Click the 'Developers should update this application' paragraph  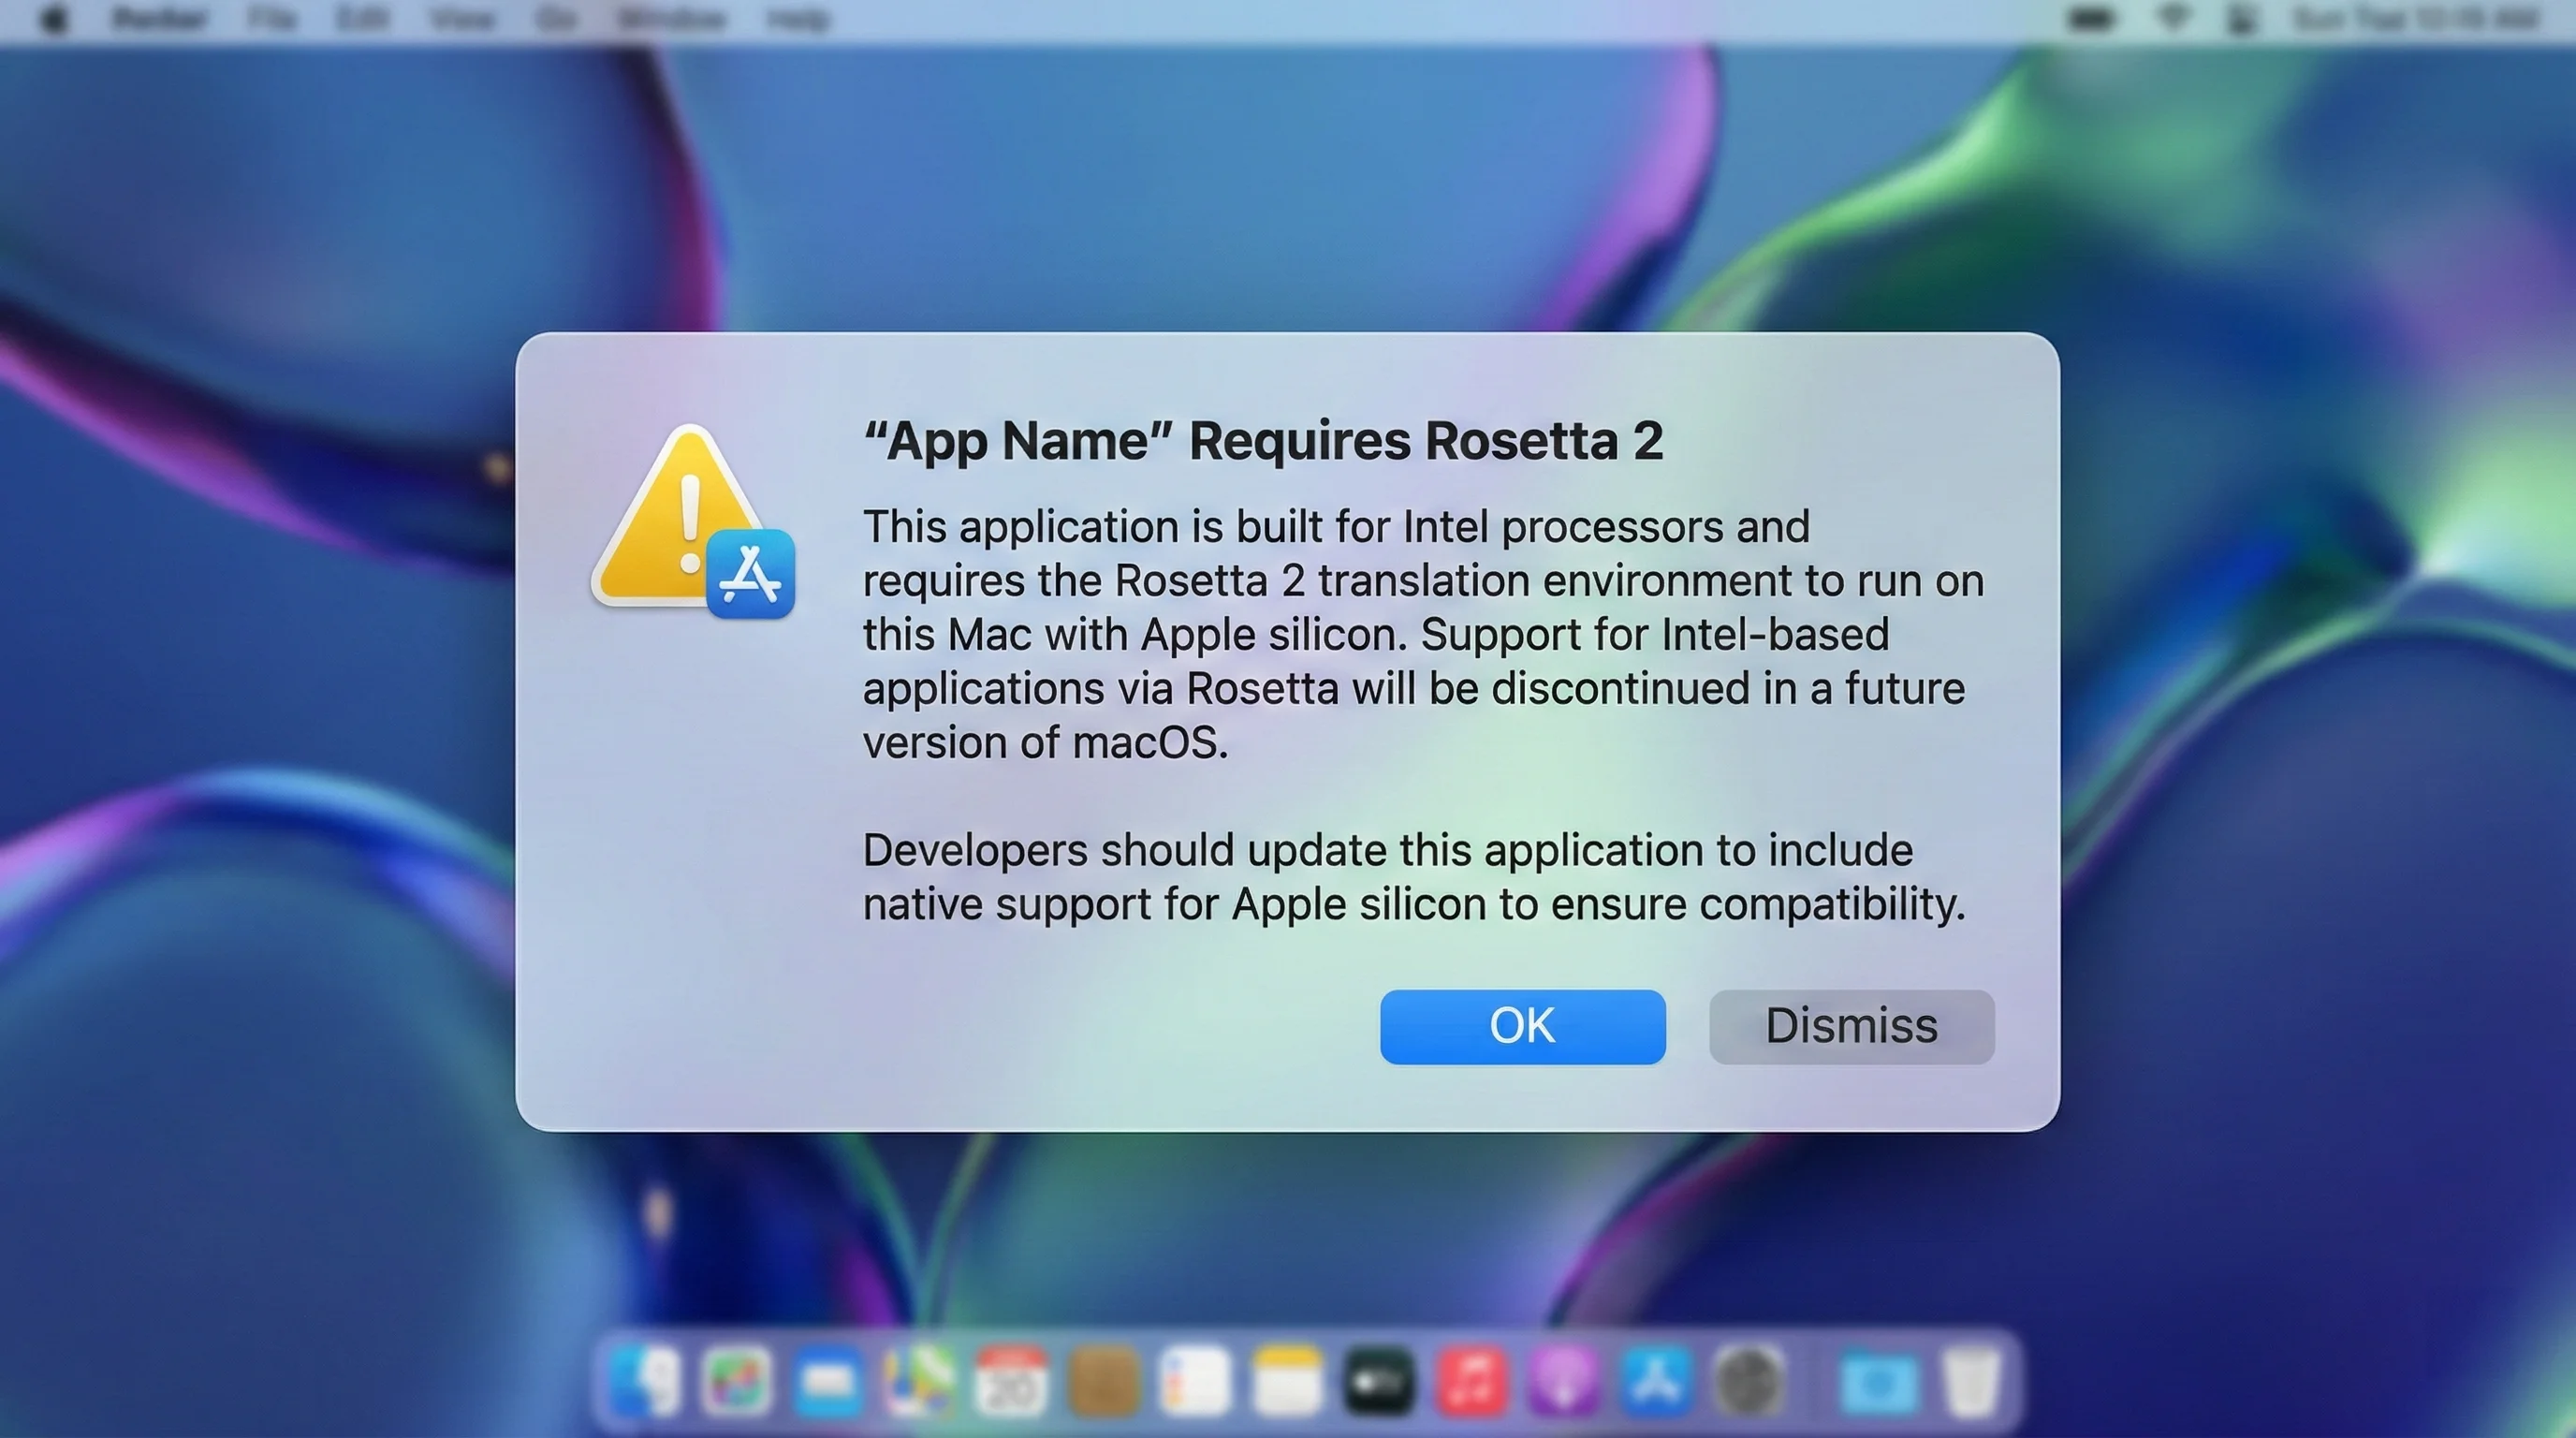[x=1414, y=877]
